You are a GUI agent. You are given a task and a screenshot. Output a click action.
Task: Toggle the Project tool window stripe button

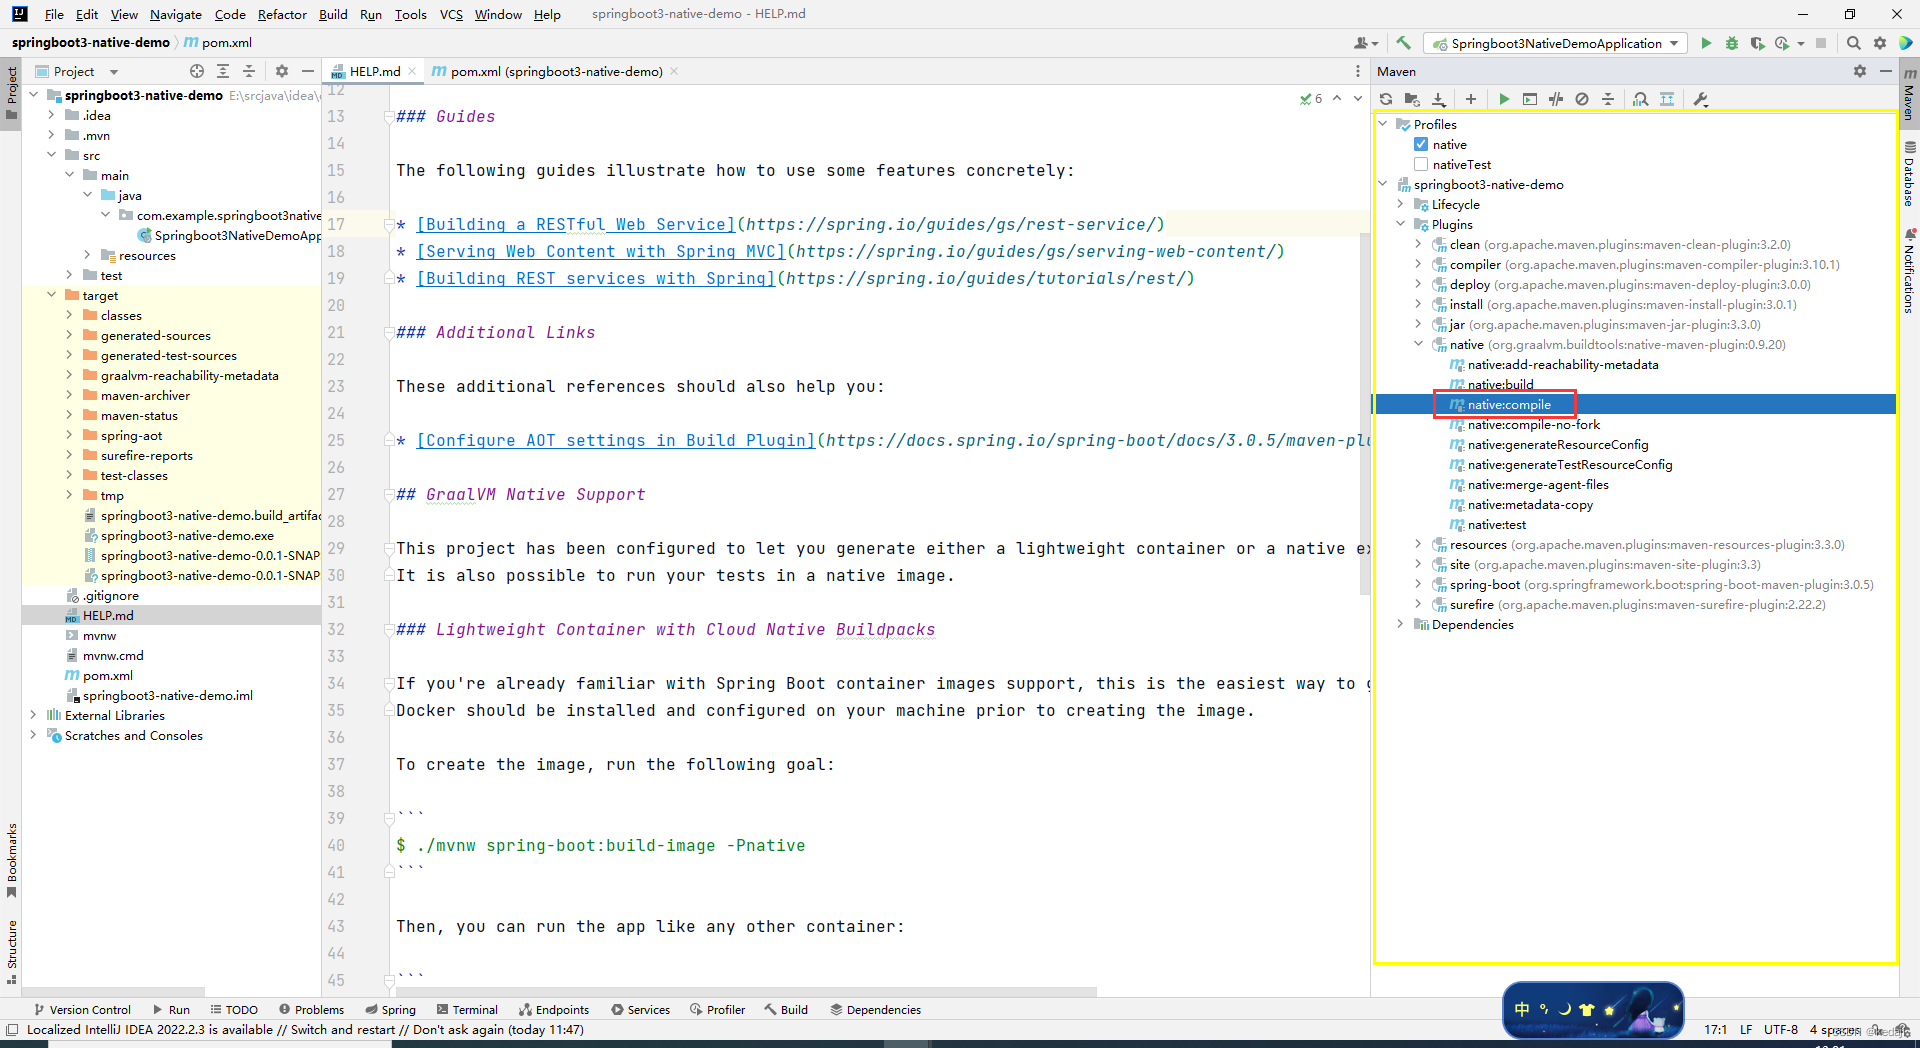[11, 92]
